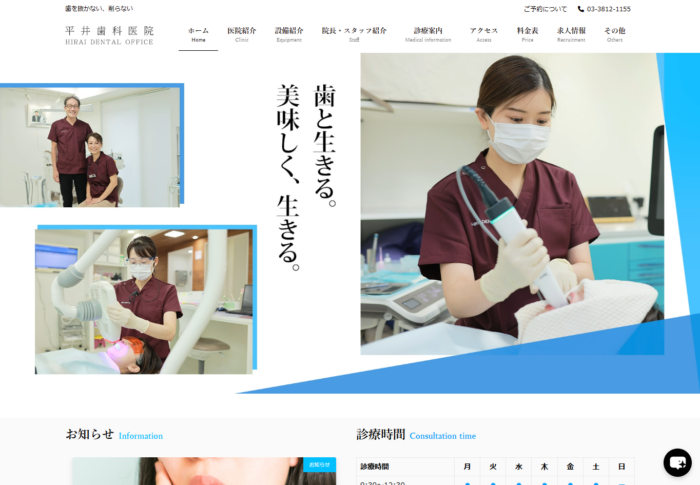Navigate to アクセス Access page
Image resolution: width=700 pixels, height=485 pixels.
tap(484, 35)
